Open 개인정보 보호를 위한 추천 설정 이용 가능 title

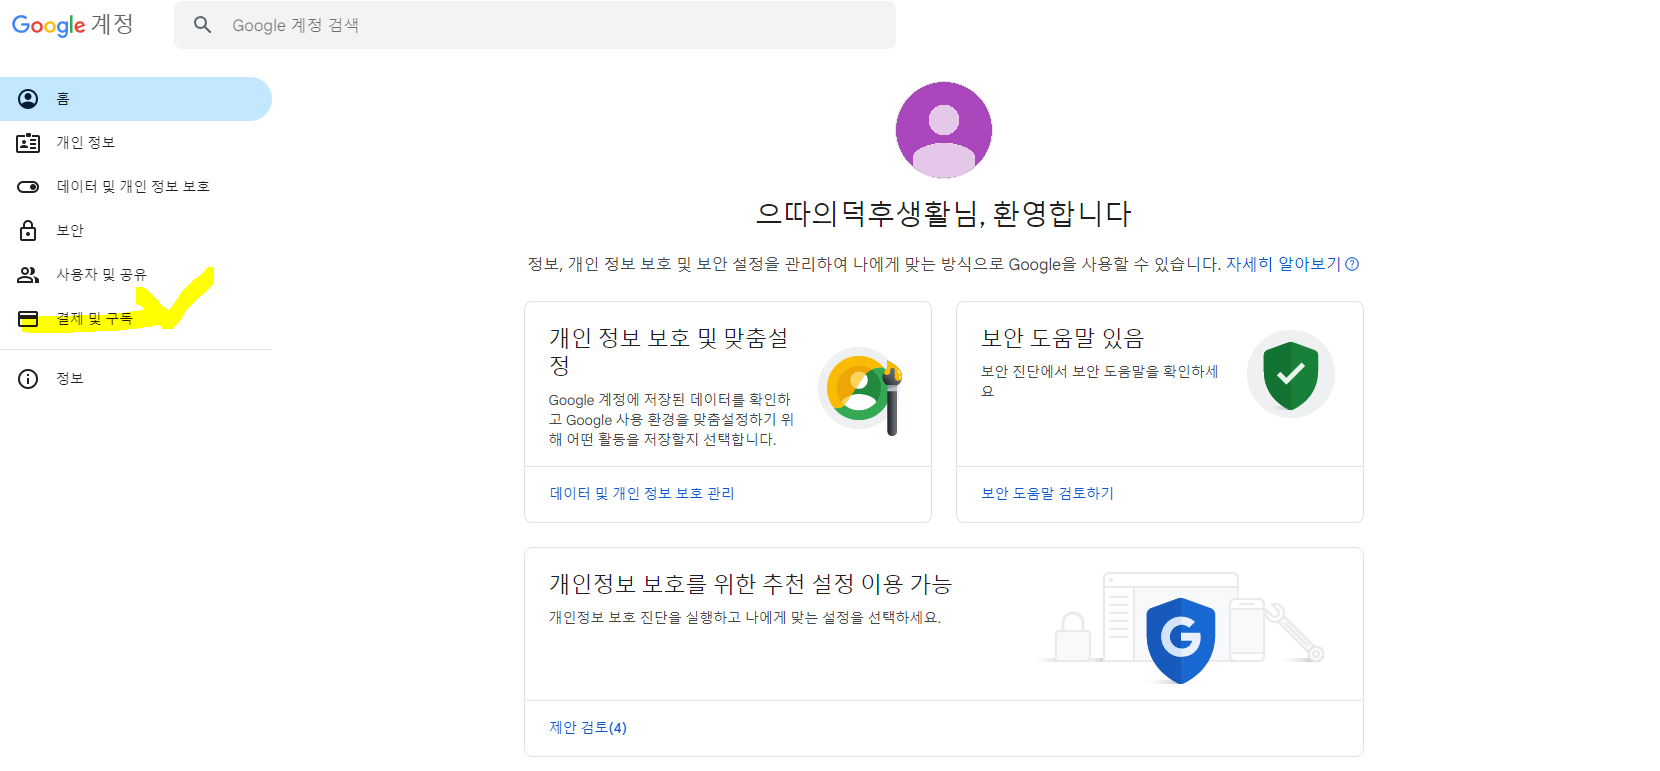coord(750,583)
